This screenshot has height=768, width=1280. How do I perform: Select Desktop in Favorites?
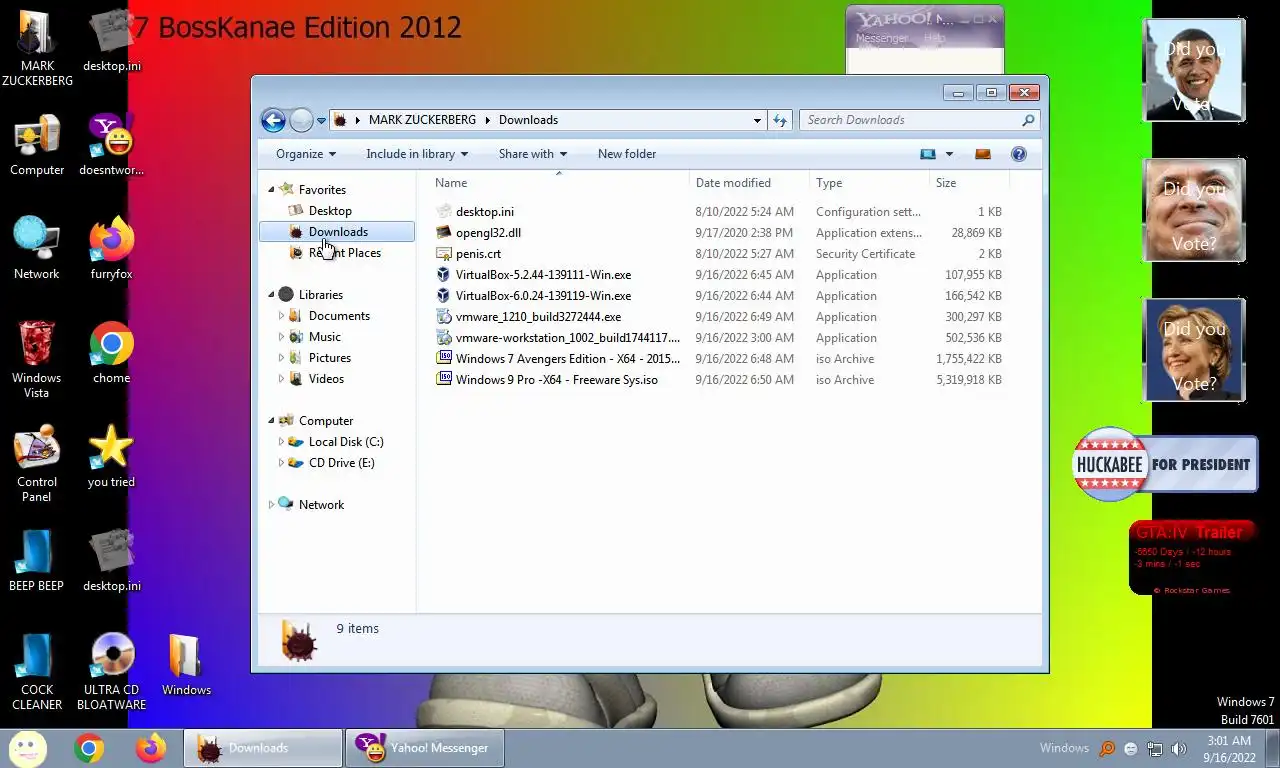(x=330, y=211)
